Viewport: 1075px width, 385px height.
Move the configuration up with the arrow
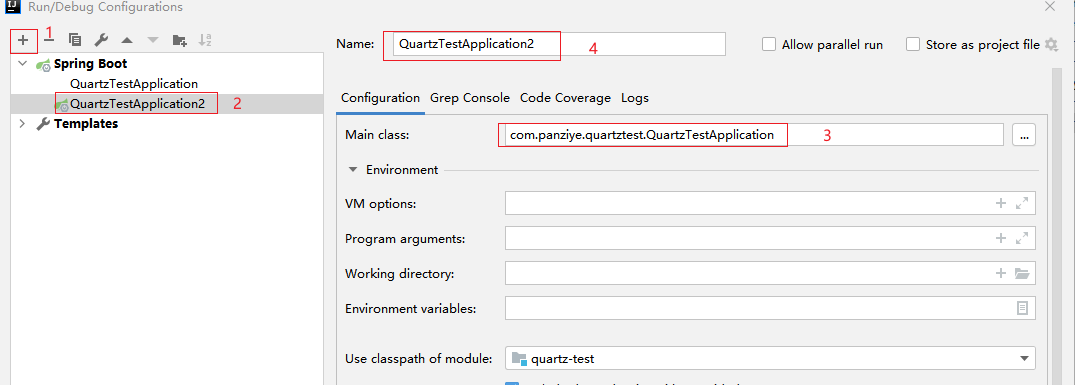(x=127, y=40)
